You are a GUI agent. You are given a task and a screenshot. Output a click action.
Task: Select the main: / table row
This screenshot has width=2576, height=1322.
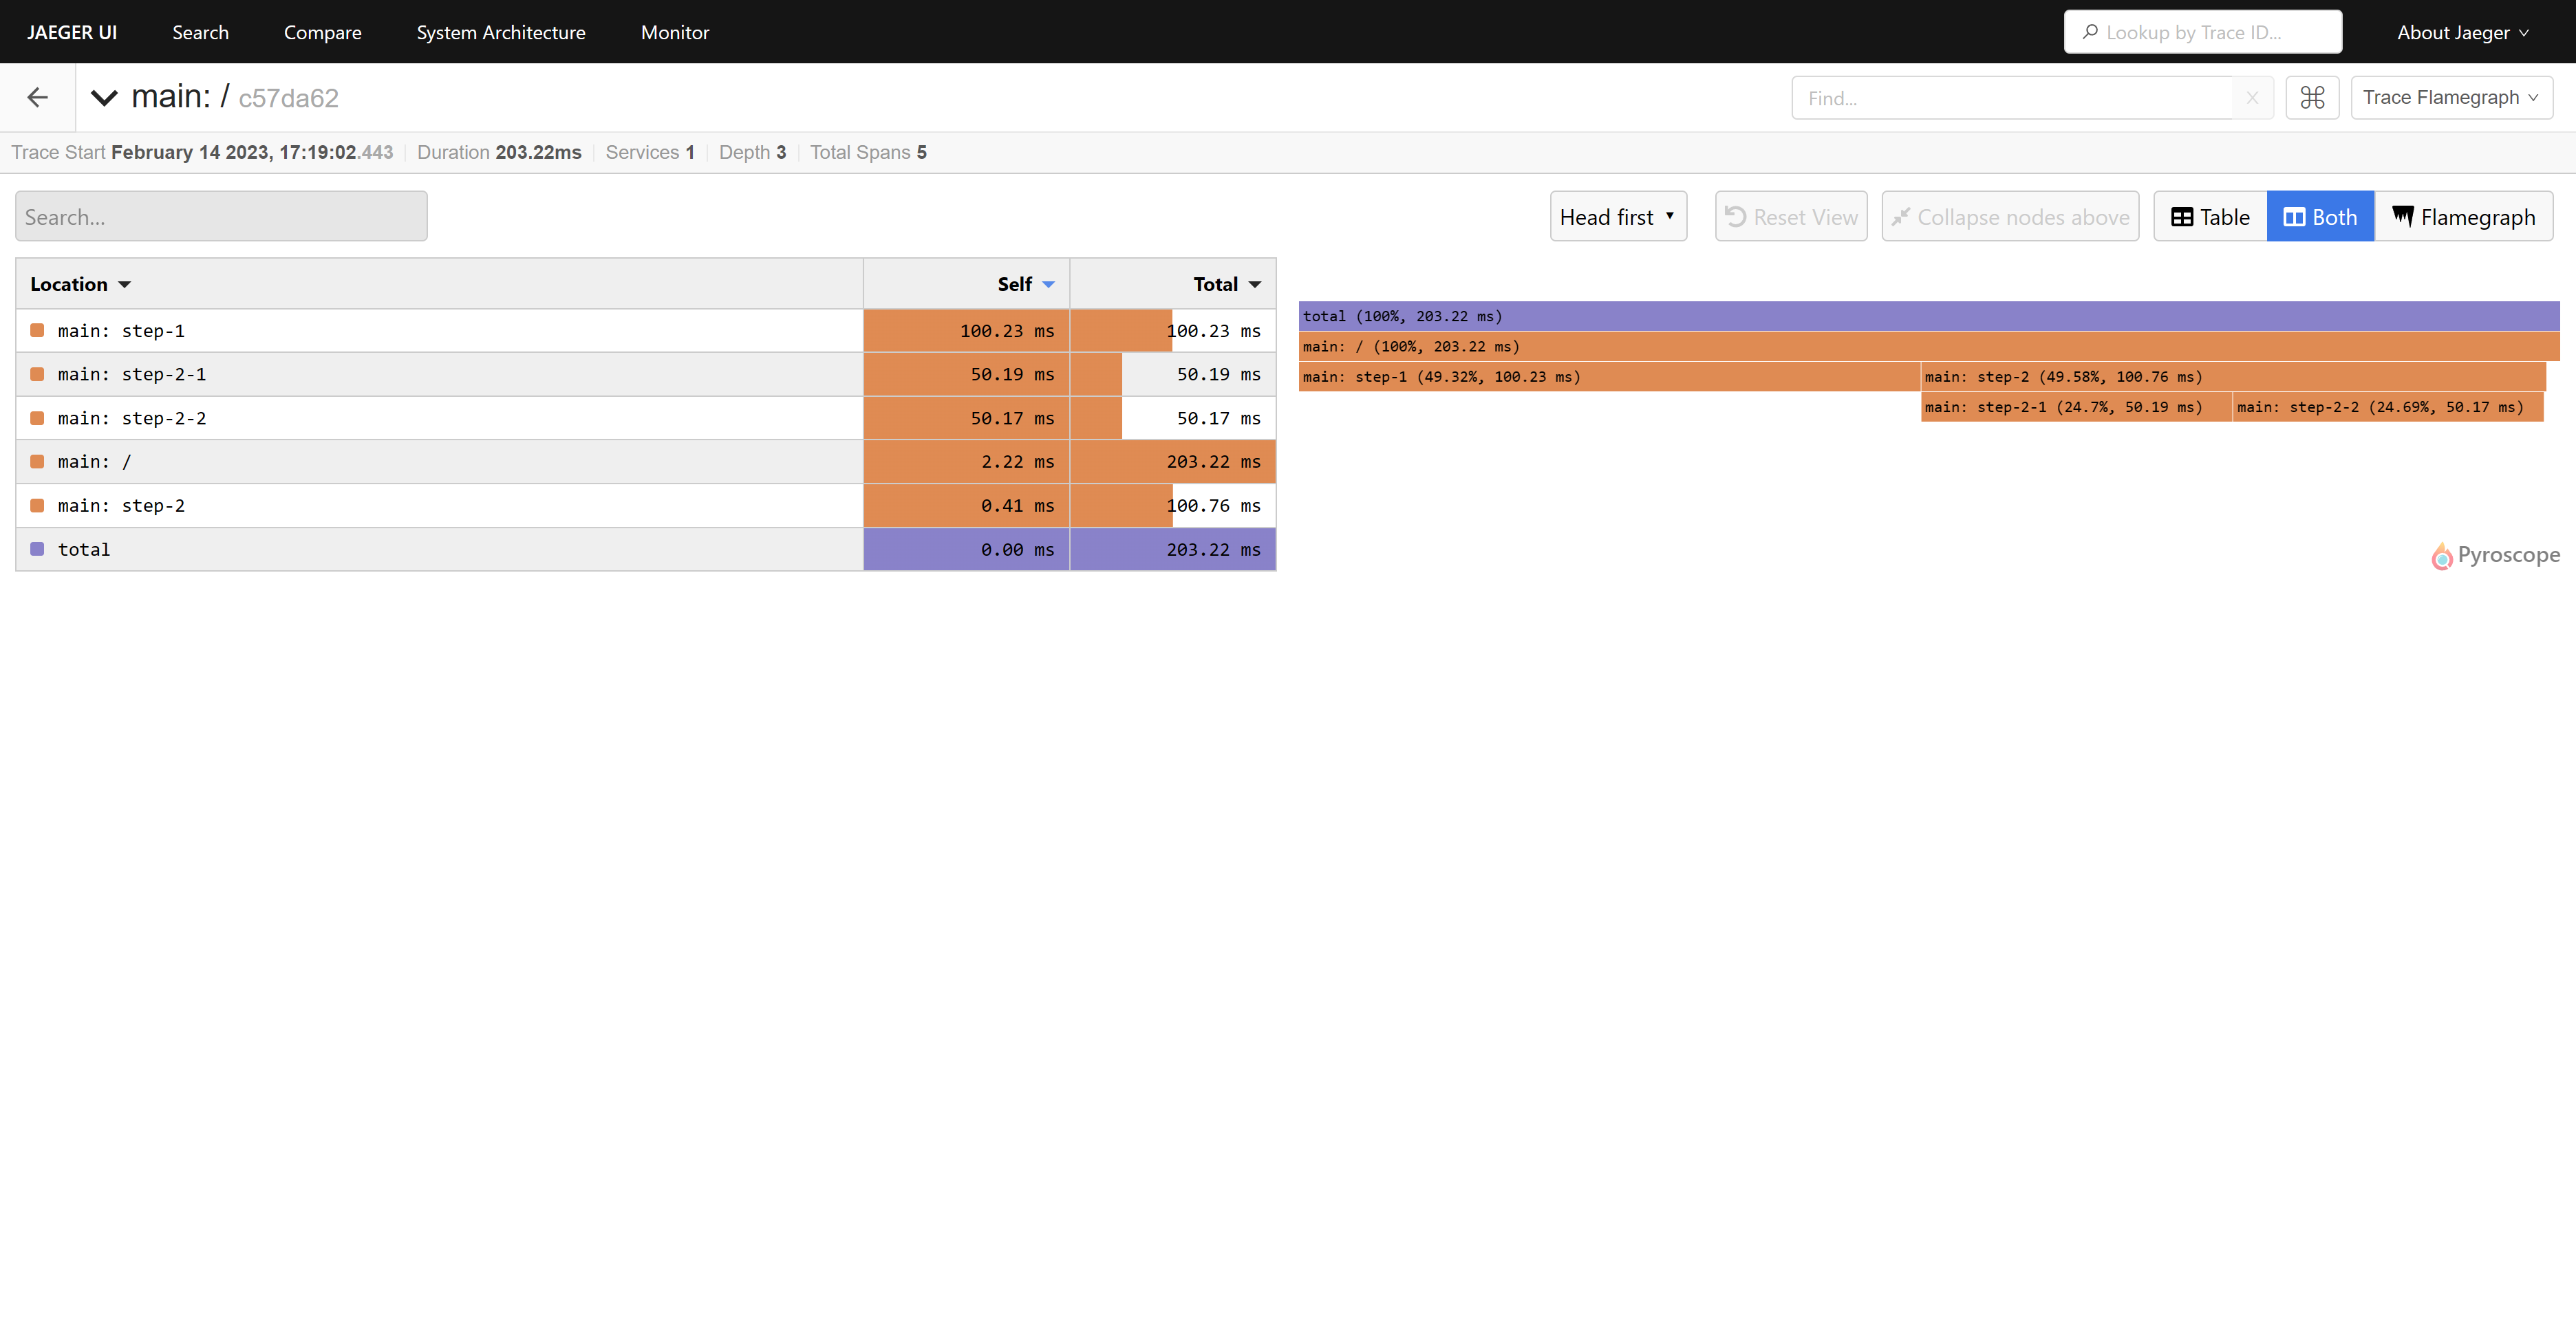(646, 461)
